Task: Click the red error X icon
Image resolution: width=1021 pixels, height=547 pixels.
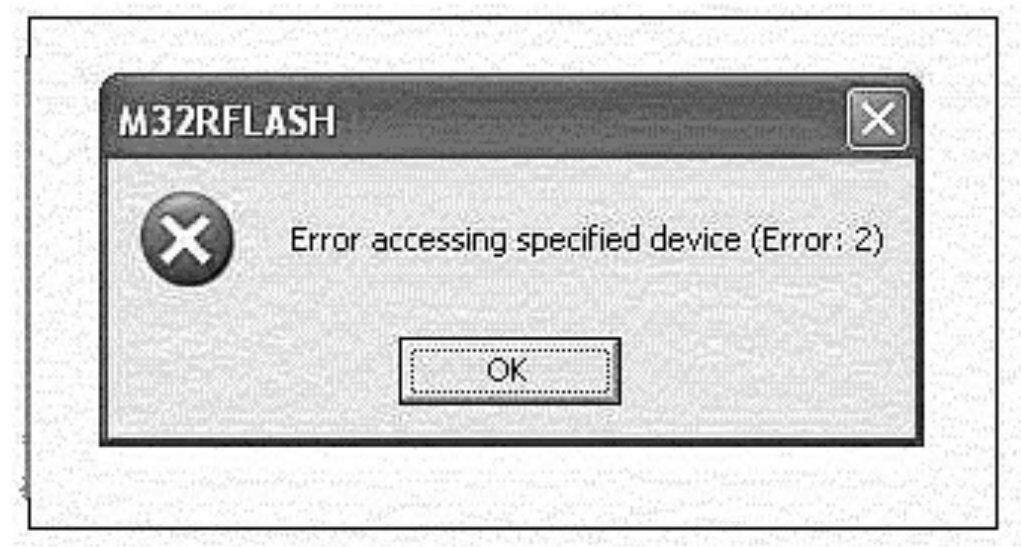Action: [187, 239]
